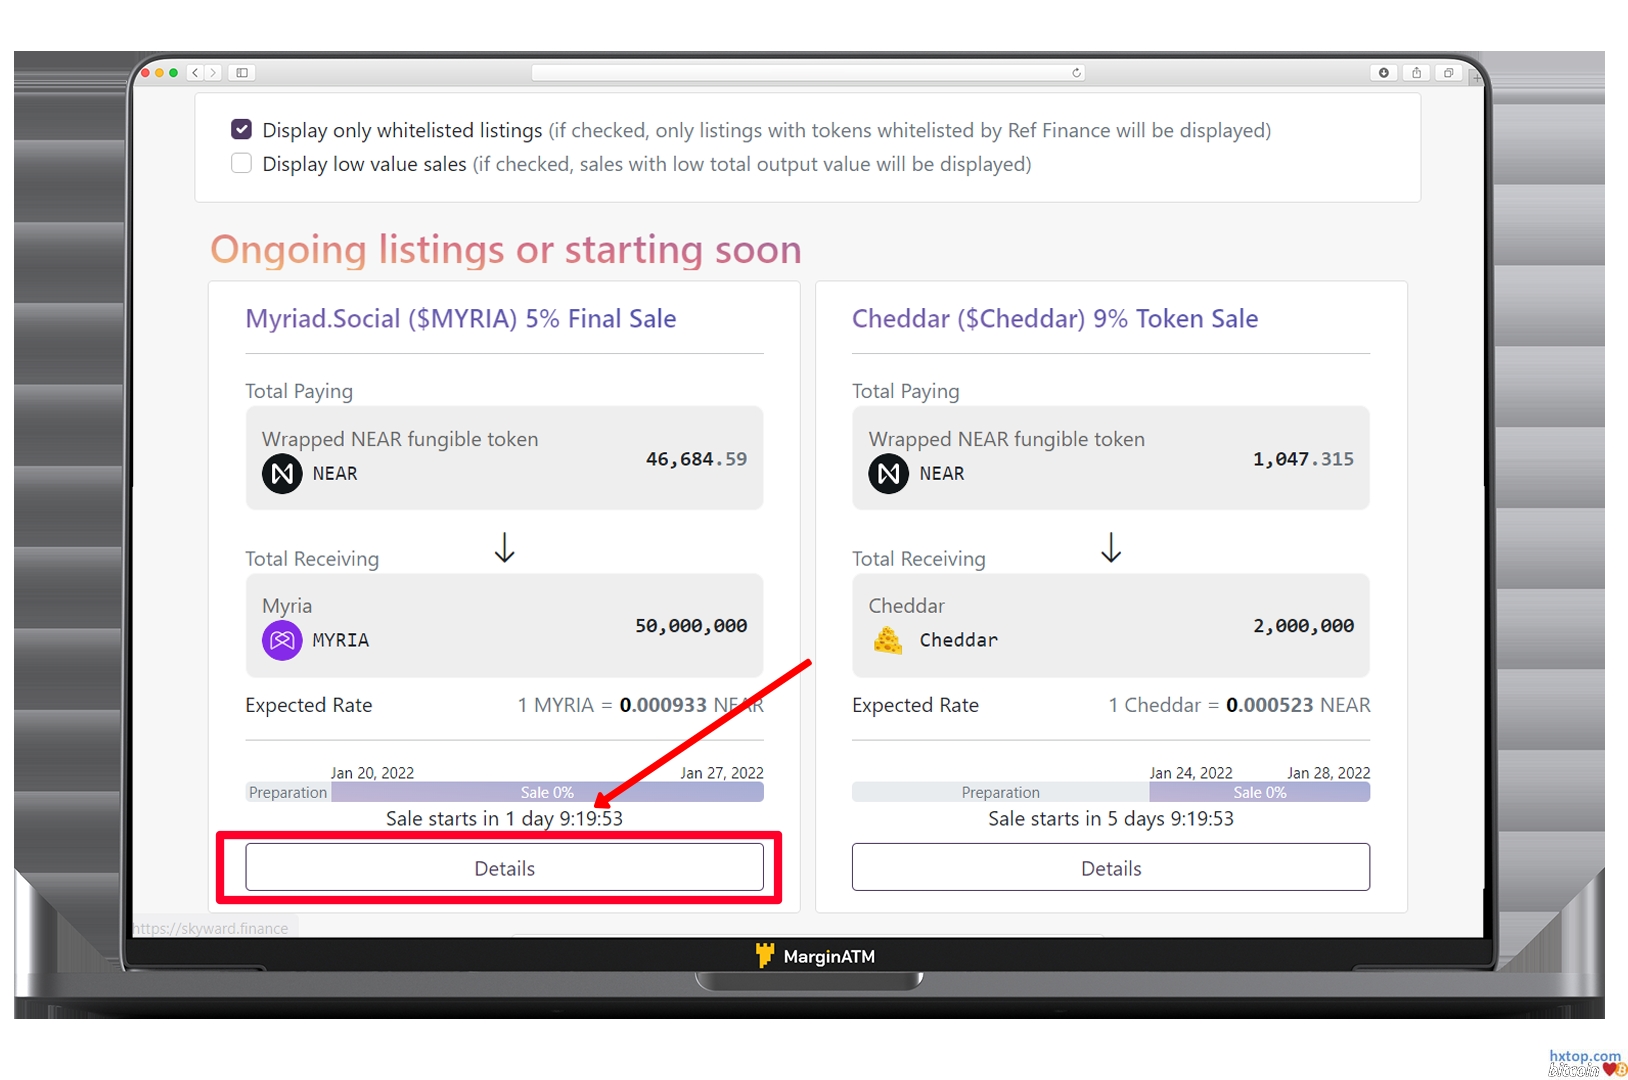Click the Cheddar Preparation progress segment
The image size is (1628, 1080).
[x=1000, y=792]
